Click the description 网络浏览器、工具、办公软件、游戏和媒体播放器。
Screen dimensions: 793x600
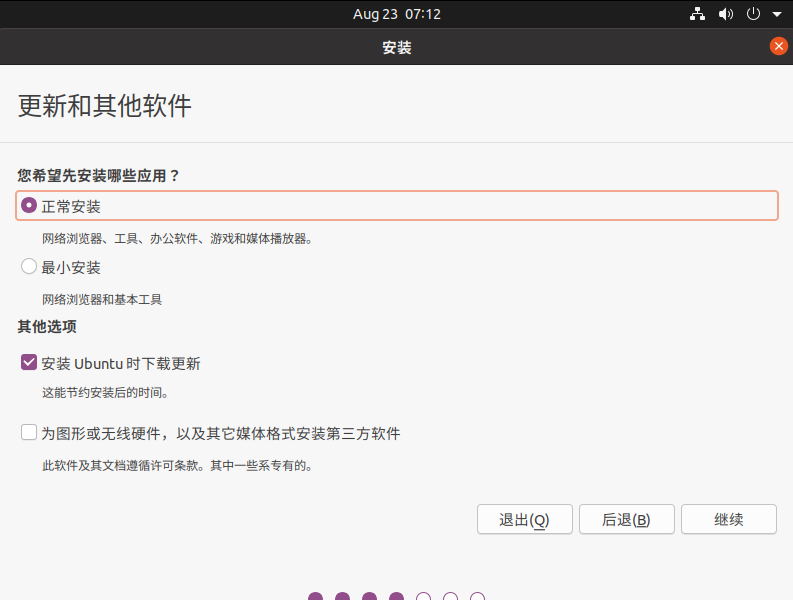[x=177, y=239]
